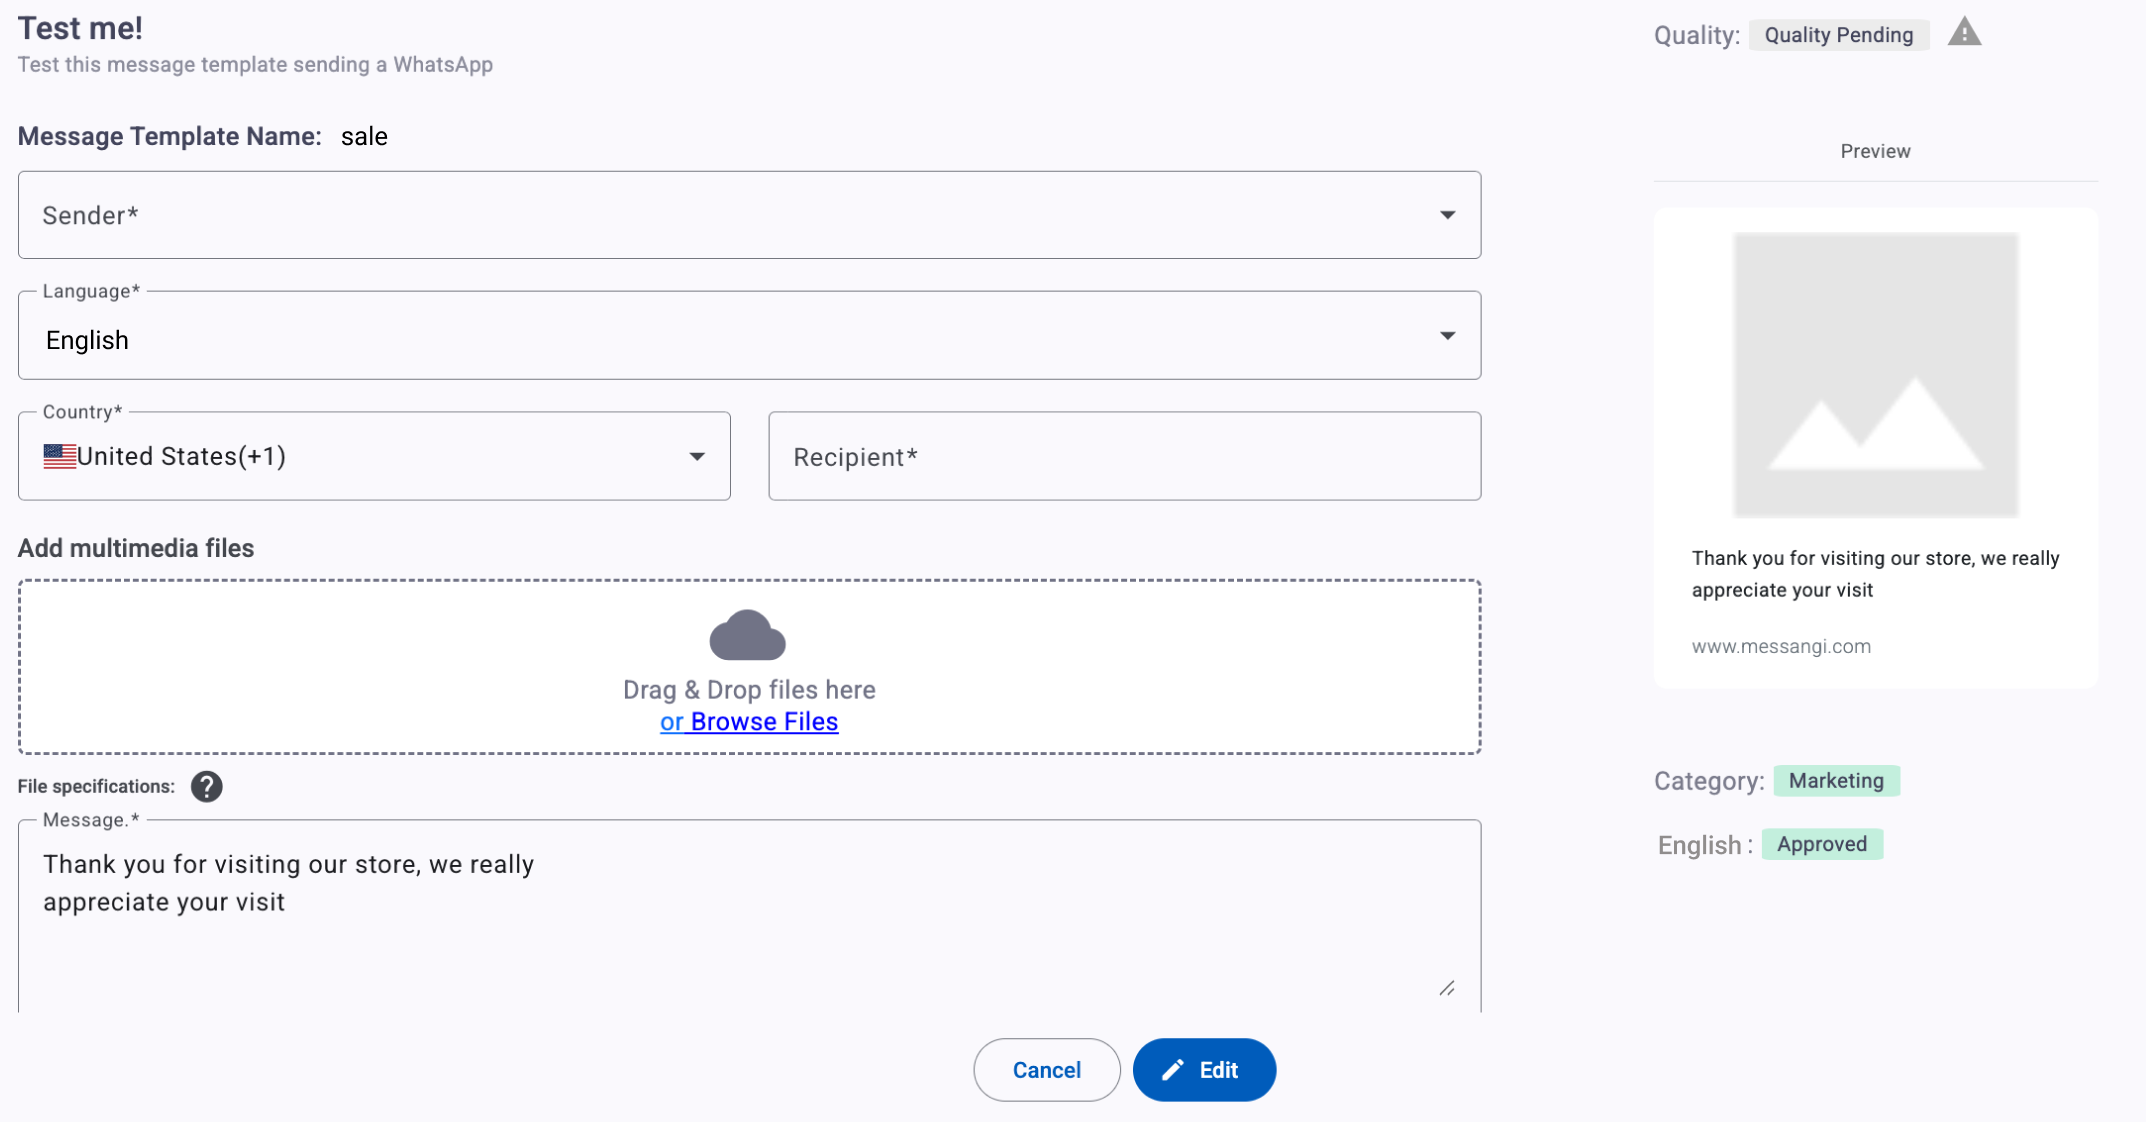Click the template name 'sale'
Screen dimensions: 2146x1122
coord(364,137)
